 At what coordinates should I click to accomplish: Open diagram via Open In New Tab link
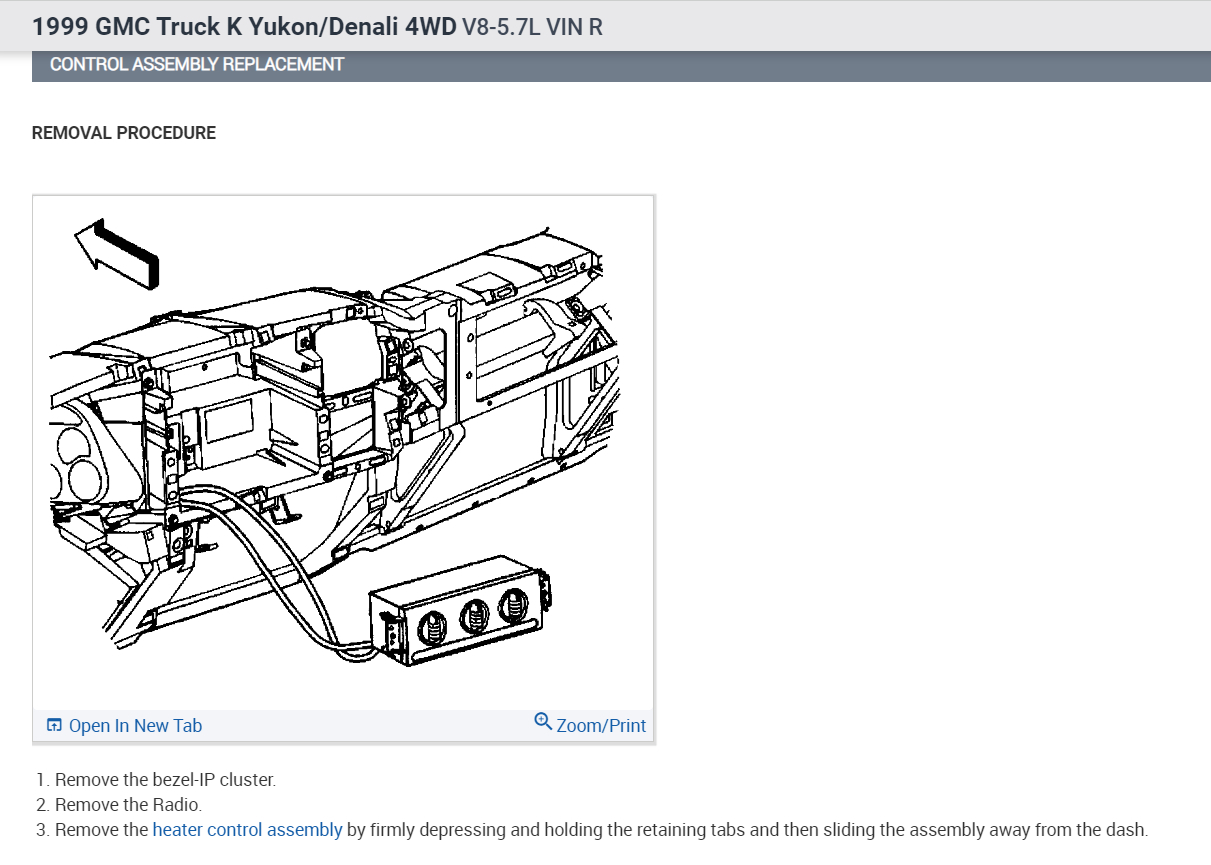coord(135,726)
